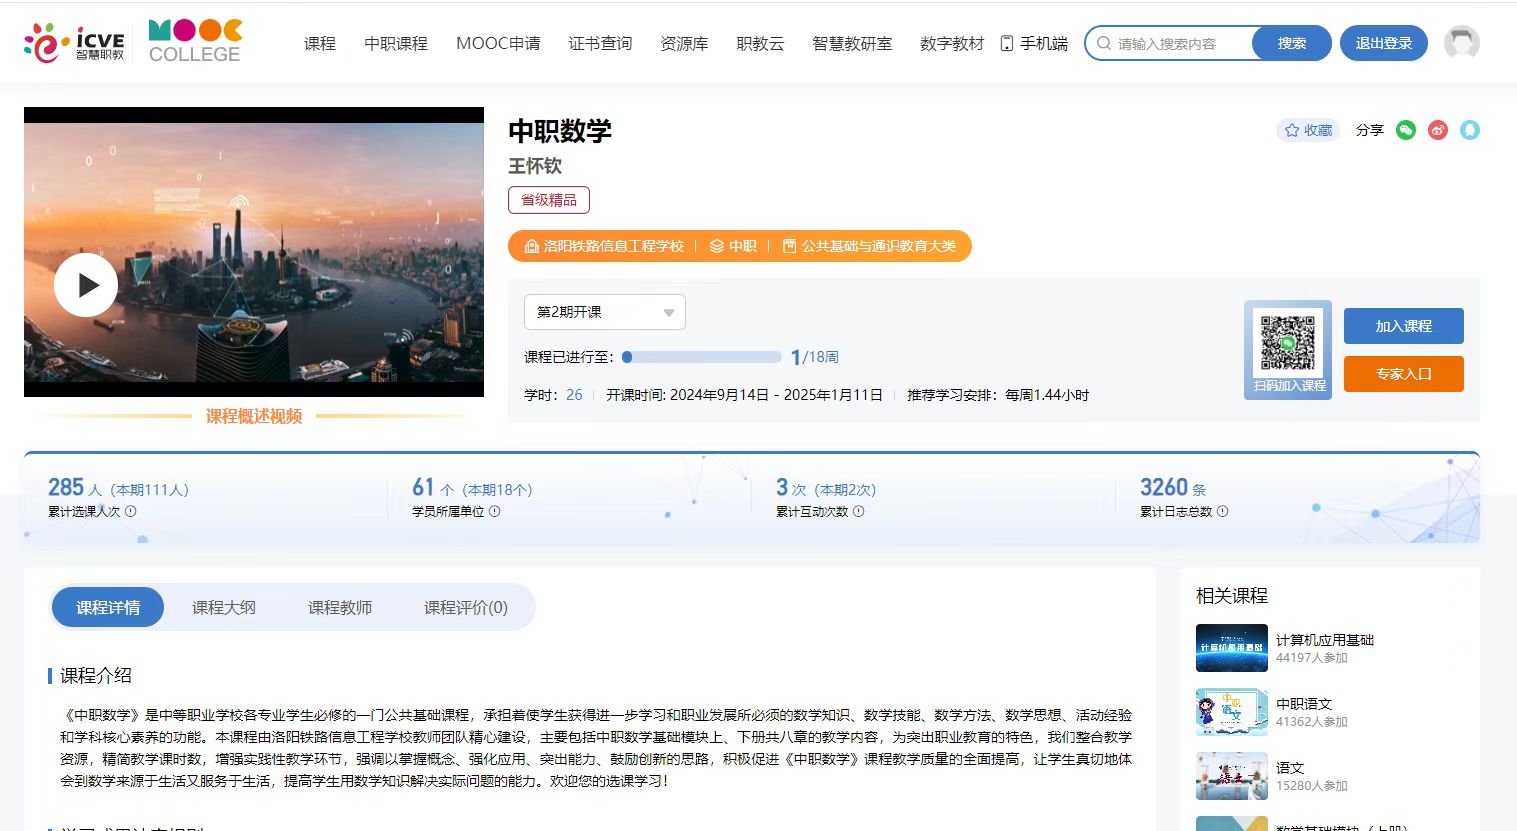The image size is (1517, 831).
Task: Share course via Weibo icon
Action: coord(1438,130)
